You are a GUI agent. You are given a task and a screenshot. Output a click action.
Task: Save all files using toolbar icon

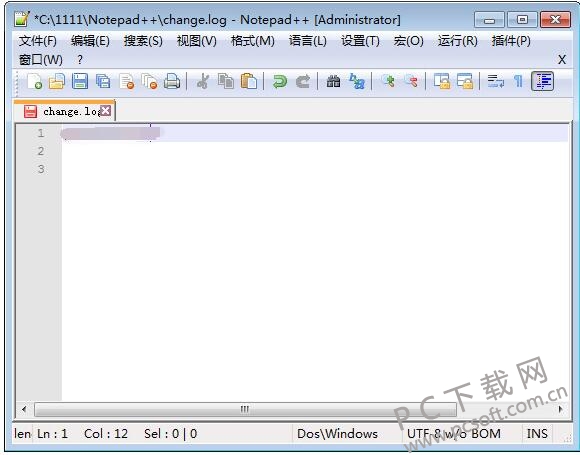103,81
